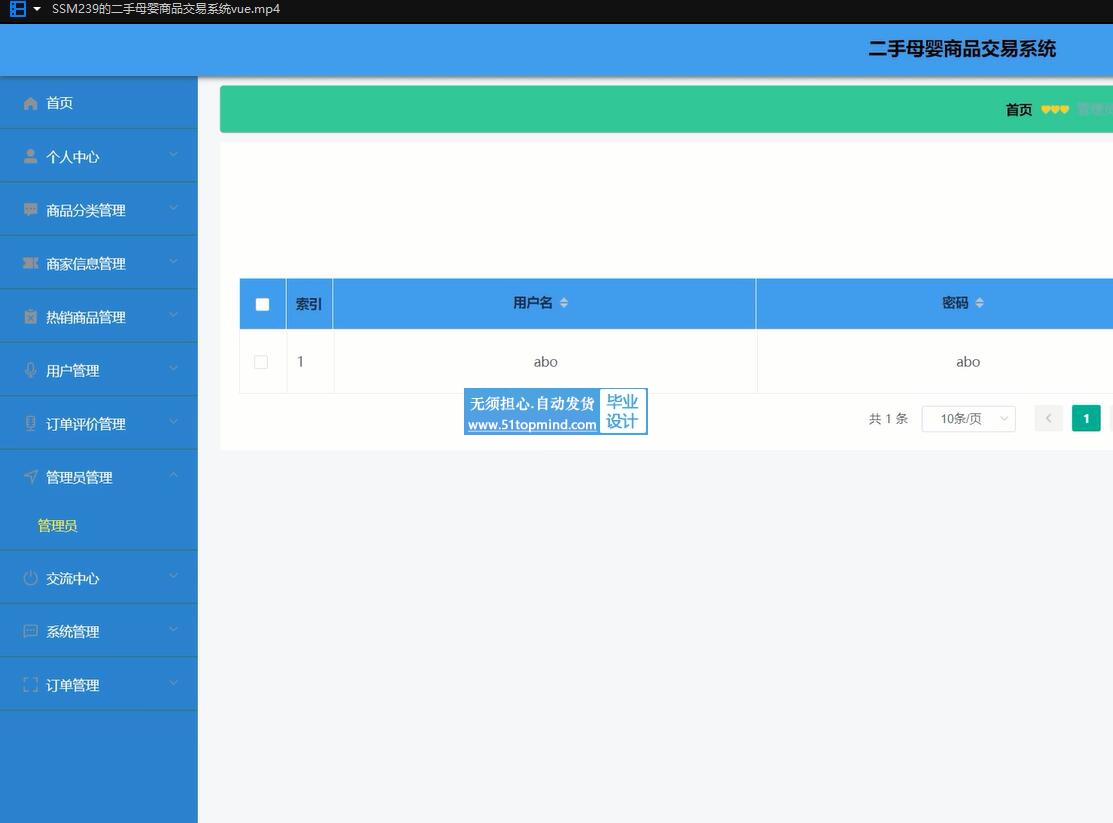Viewport: 1113px width, 823px height.
Task: Go to page 1 in pagination
Action: [x=1086, y=418]
